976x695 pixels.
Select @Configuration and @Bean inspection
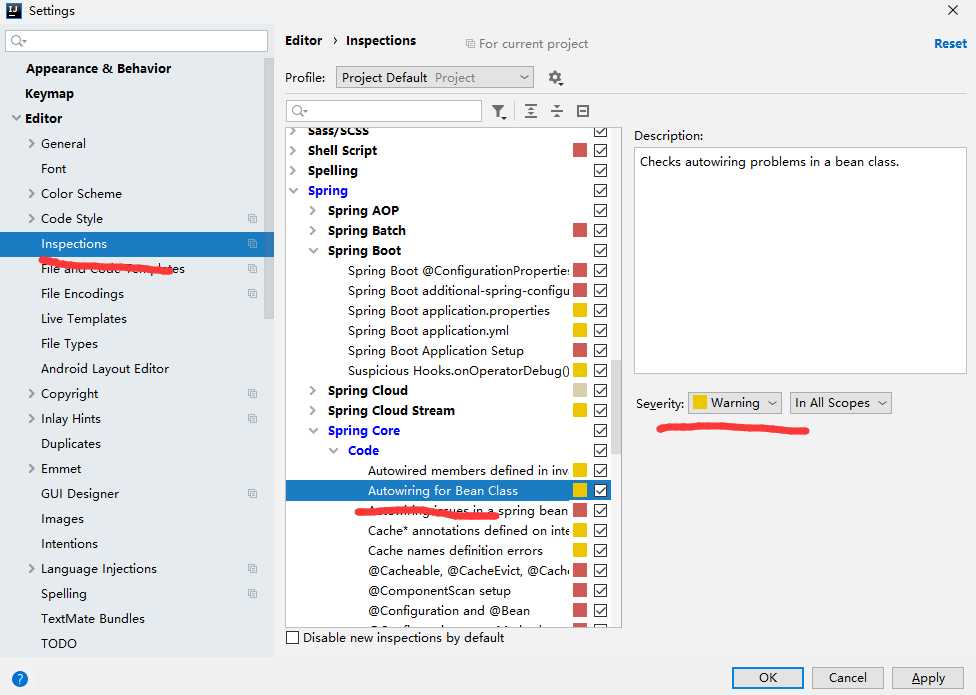449,610
